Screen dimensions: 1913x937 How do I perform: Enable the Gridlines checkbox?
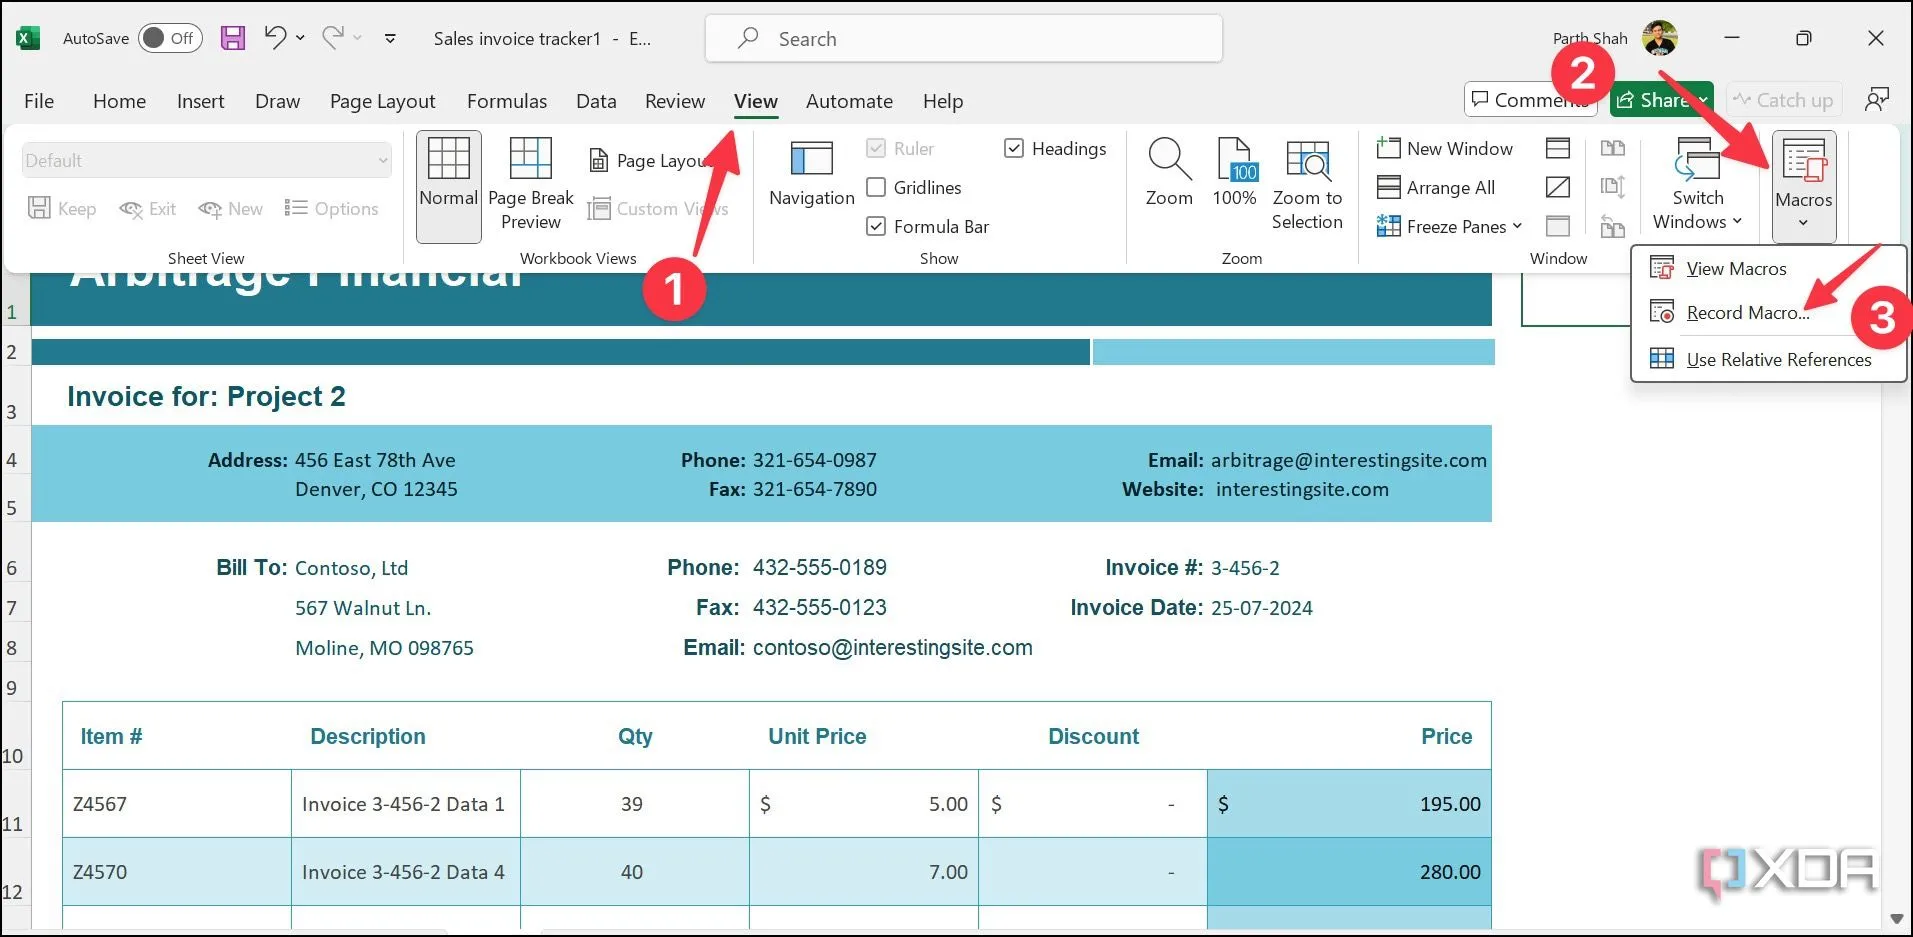(x=876, y=188)
